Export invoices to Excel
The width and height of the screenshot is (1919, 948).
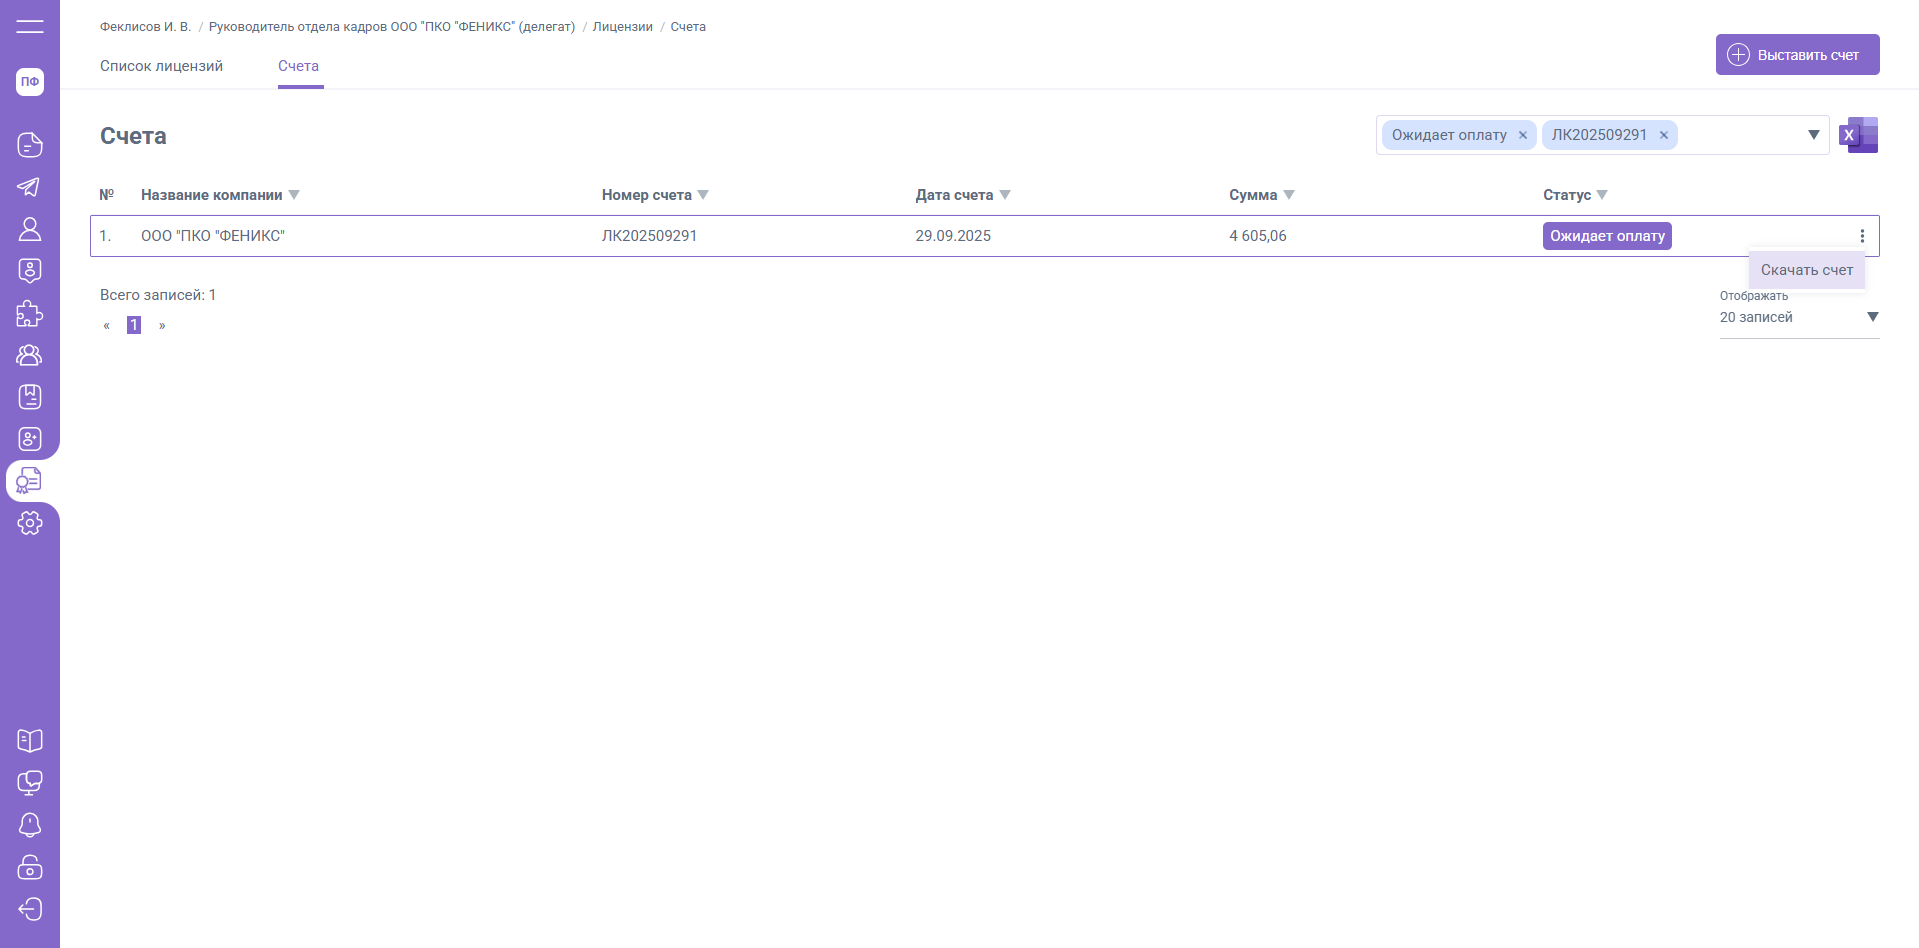pos(1859,135)
